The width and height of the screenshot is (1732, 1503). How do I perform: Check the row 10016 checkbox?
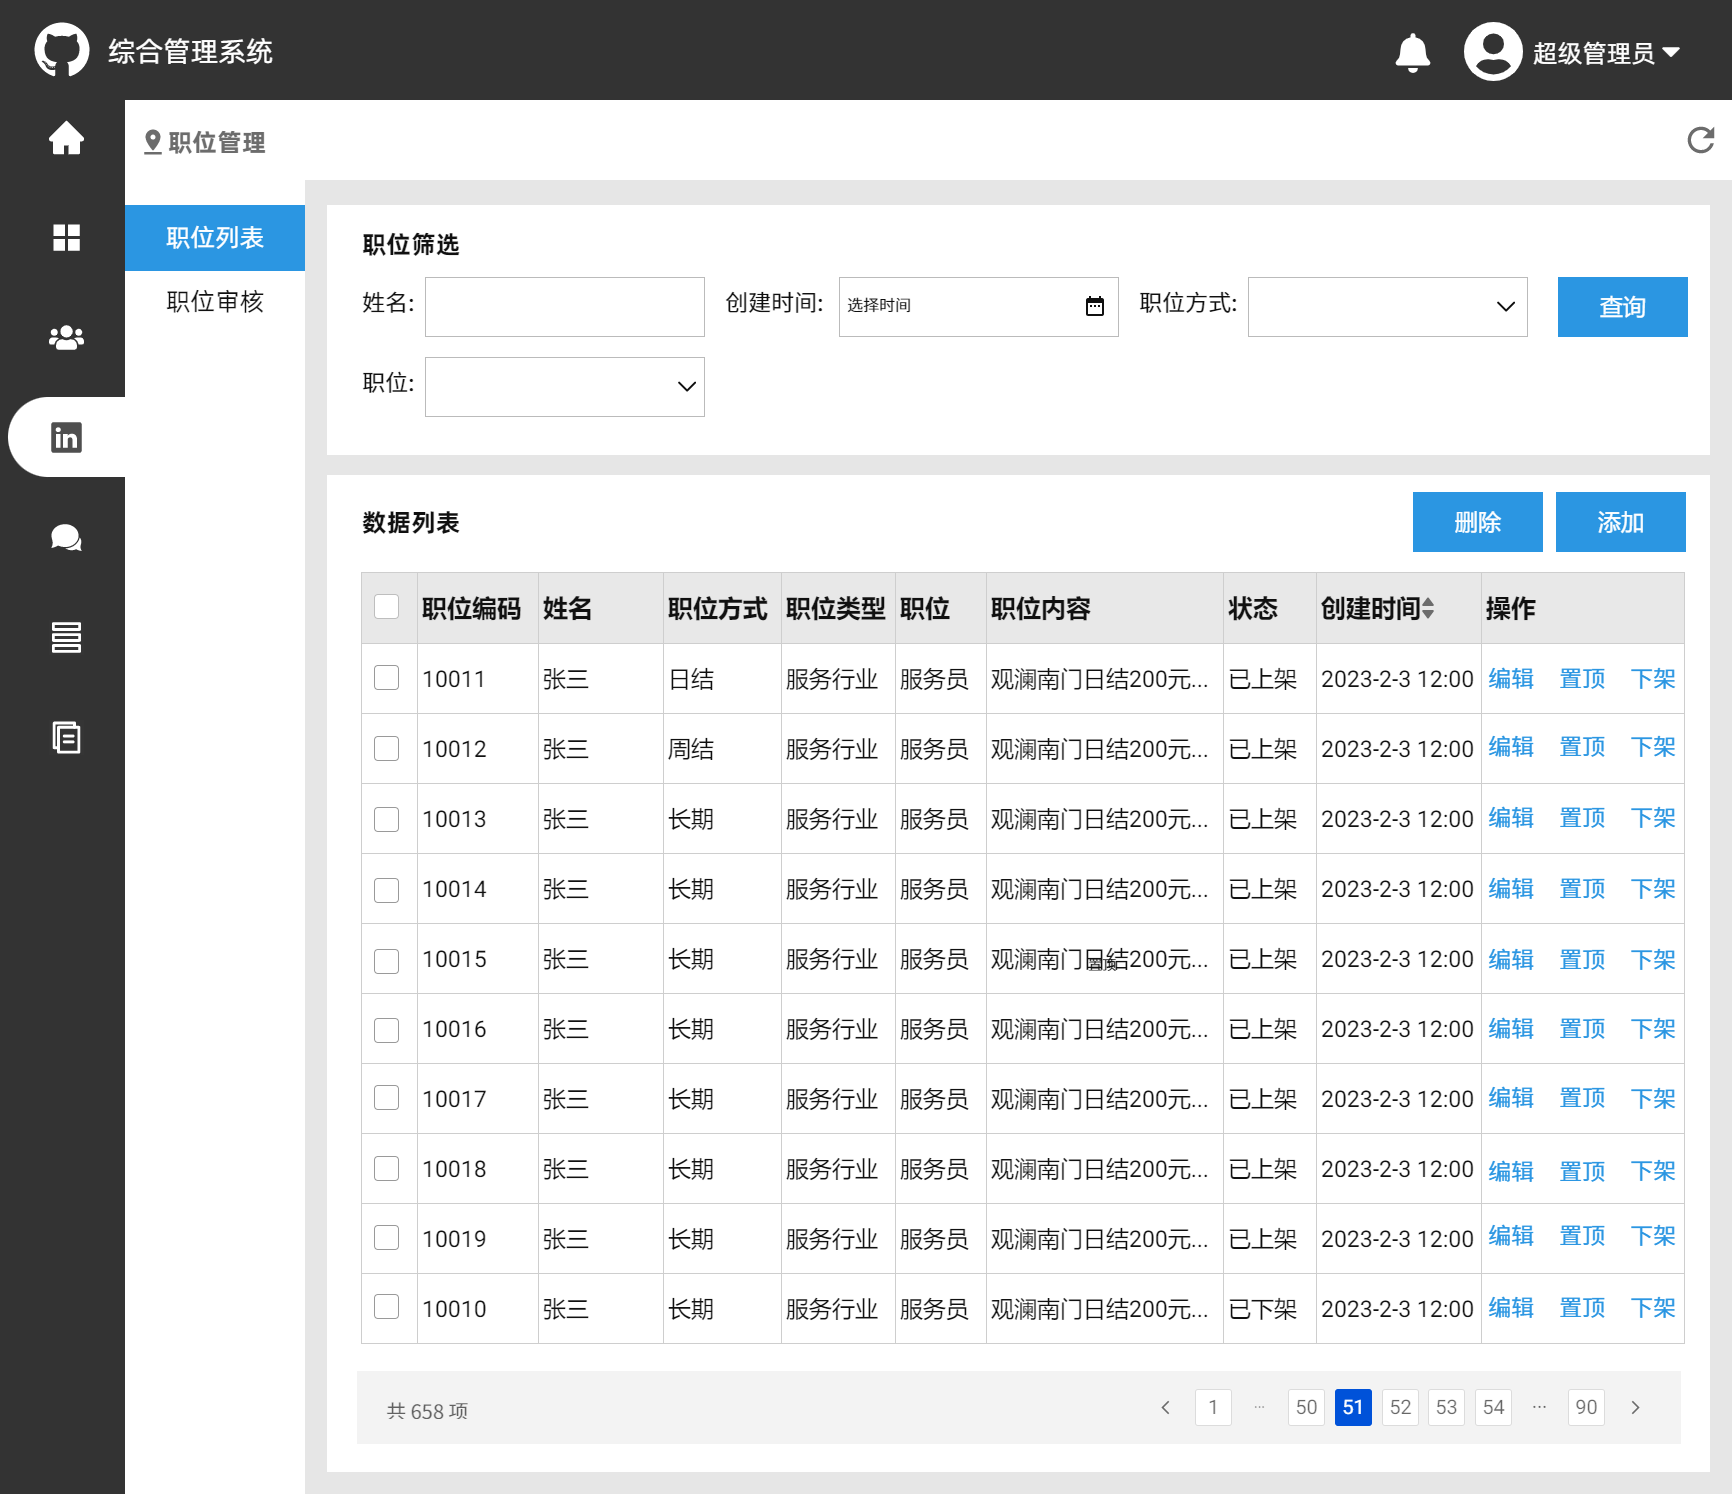(386, 1031)
